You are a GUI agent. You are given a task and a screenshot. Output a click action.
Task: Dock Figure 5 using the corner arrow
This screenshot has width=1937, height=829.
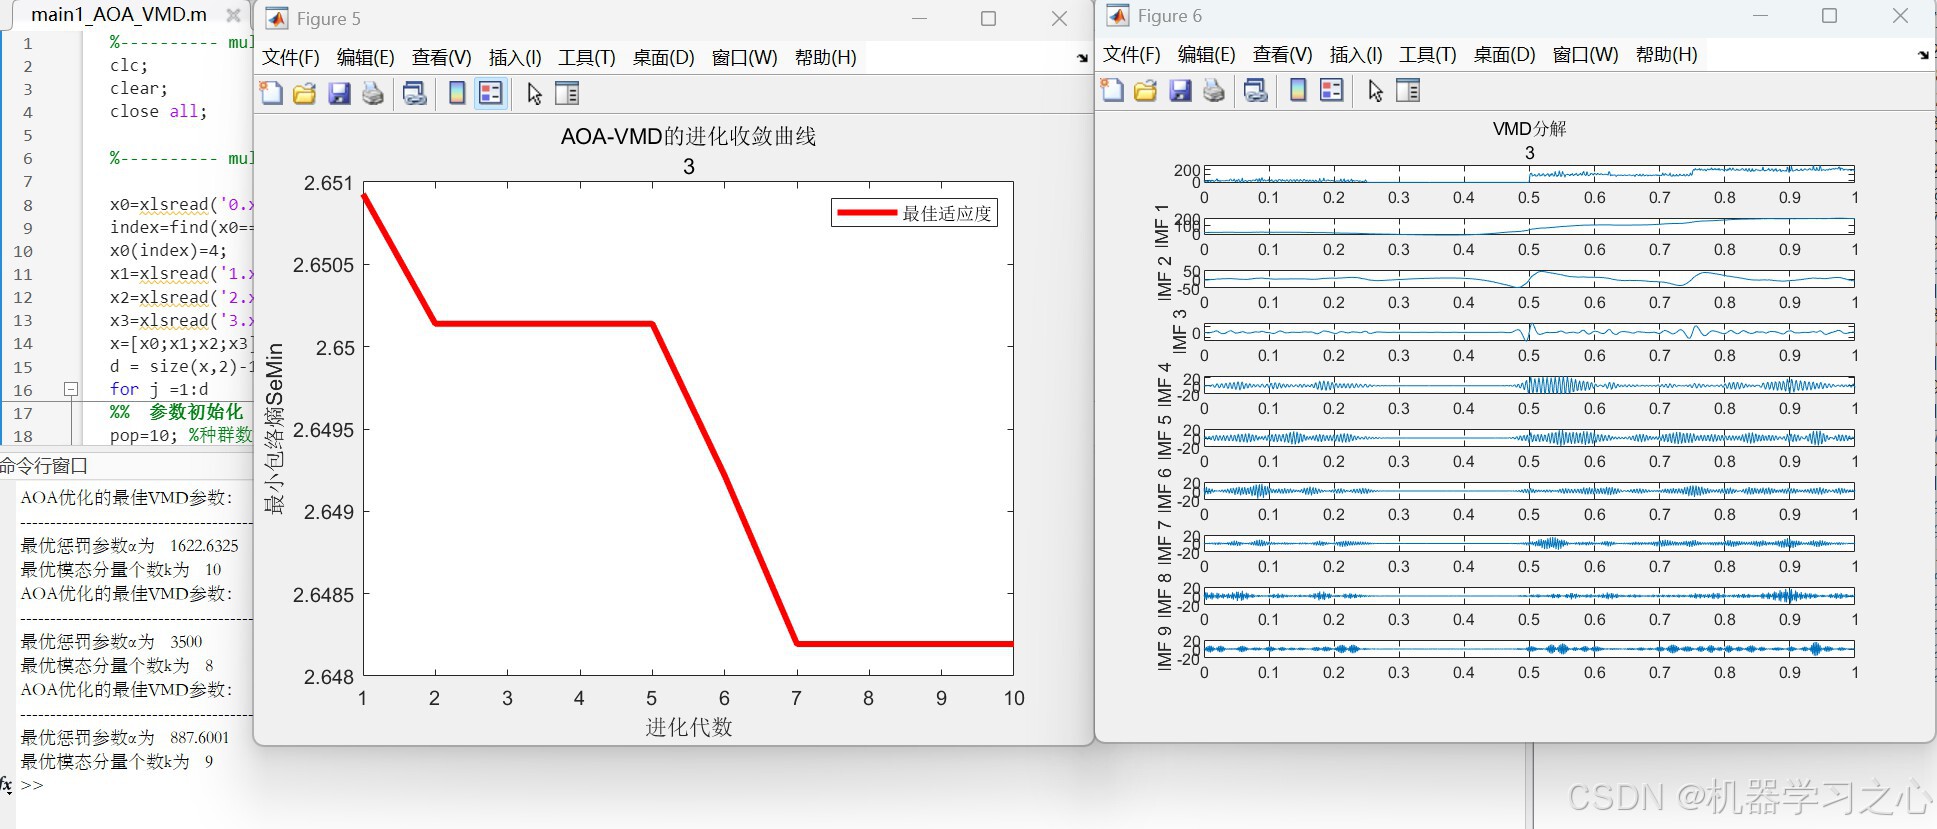click(x=1082, y=58)
